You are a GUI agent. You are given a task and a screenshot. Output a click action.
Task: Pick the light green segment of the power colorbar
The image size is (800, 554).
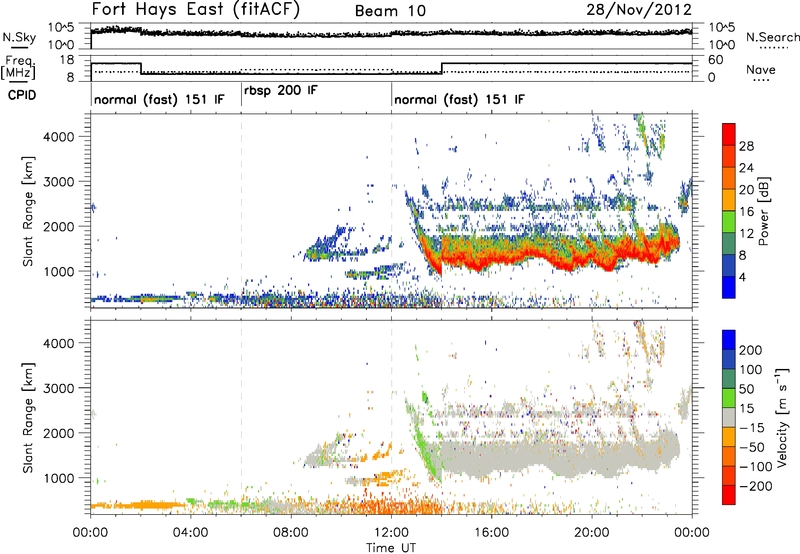(729, 222)
